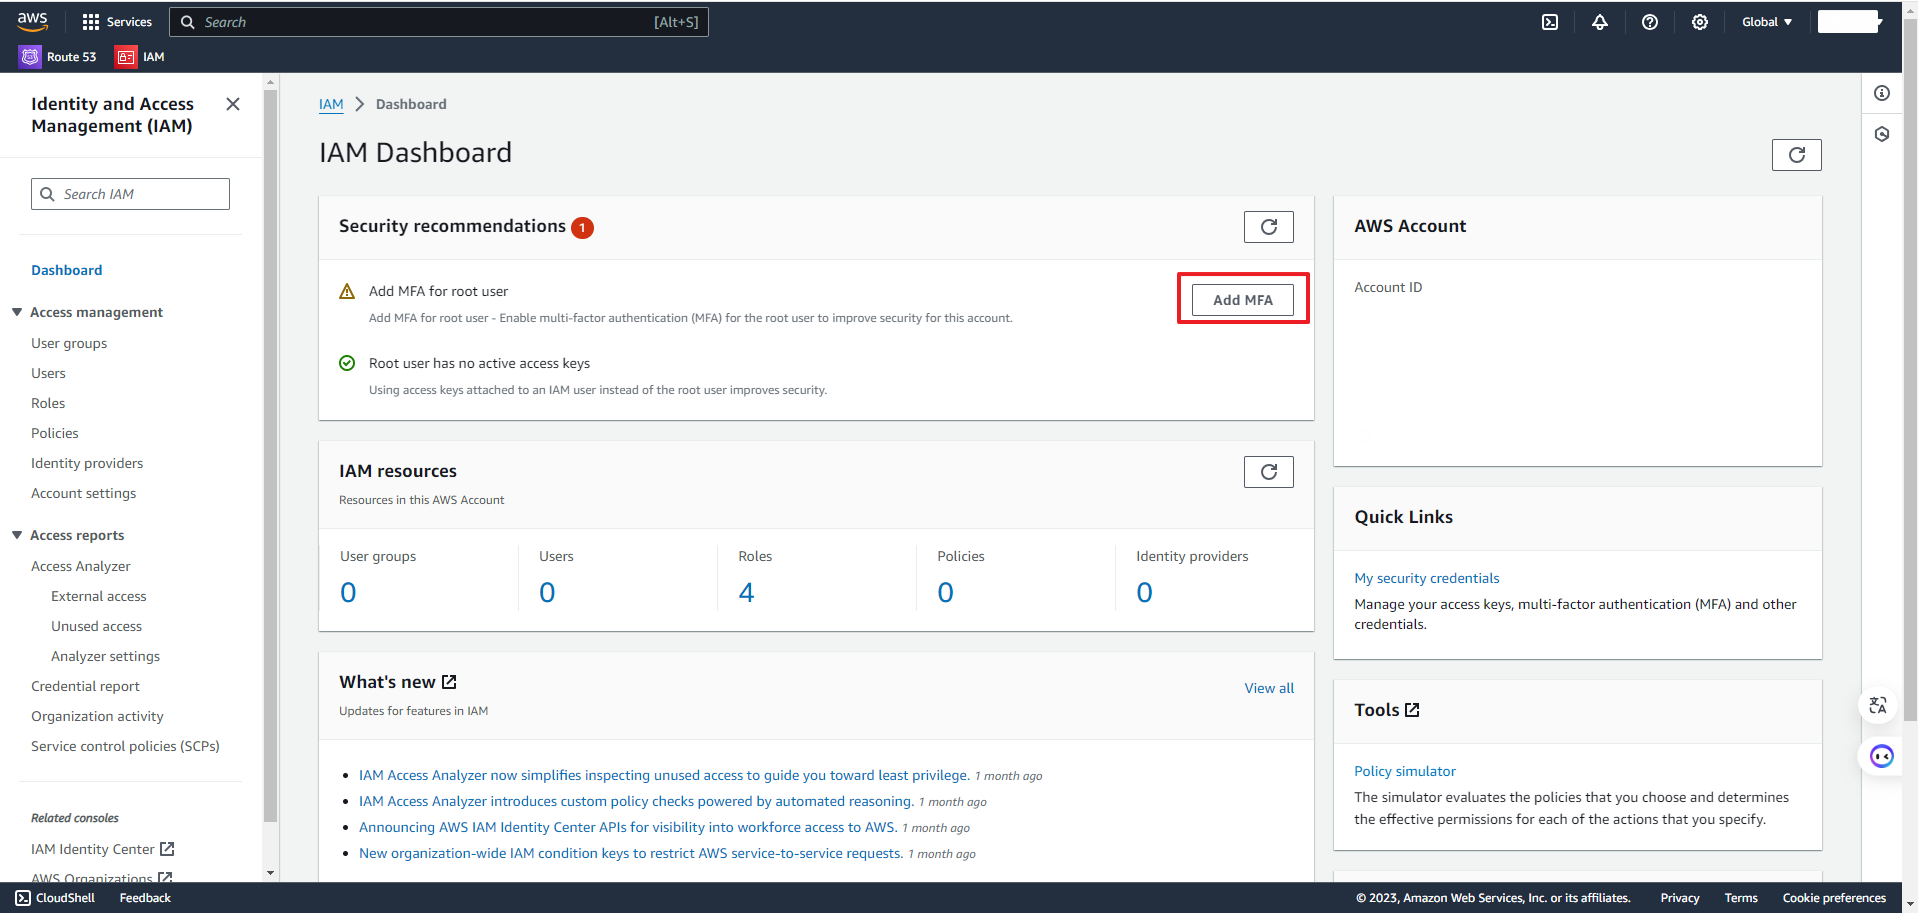Click the breadcrumb chevron after IAM
Screen dimensions: 1918x913
pos(360,104)
